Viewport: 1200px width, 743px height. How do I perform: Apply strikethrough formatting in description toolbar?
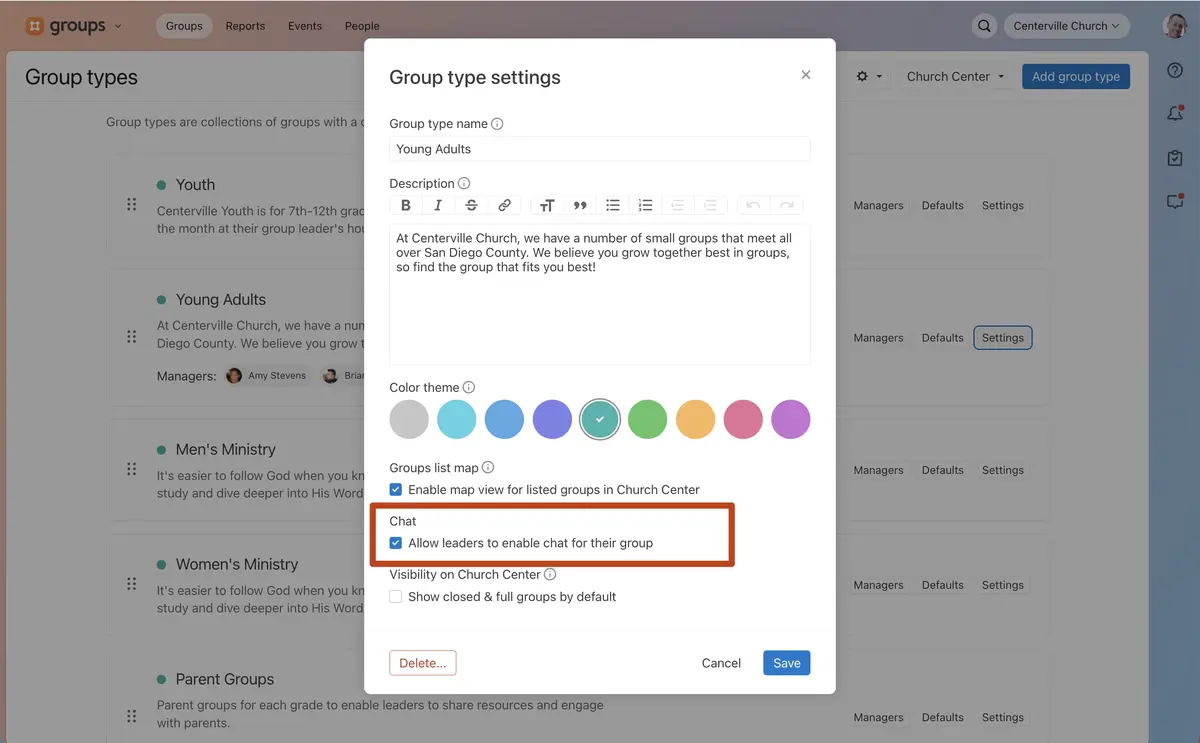[471, 205]
